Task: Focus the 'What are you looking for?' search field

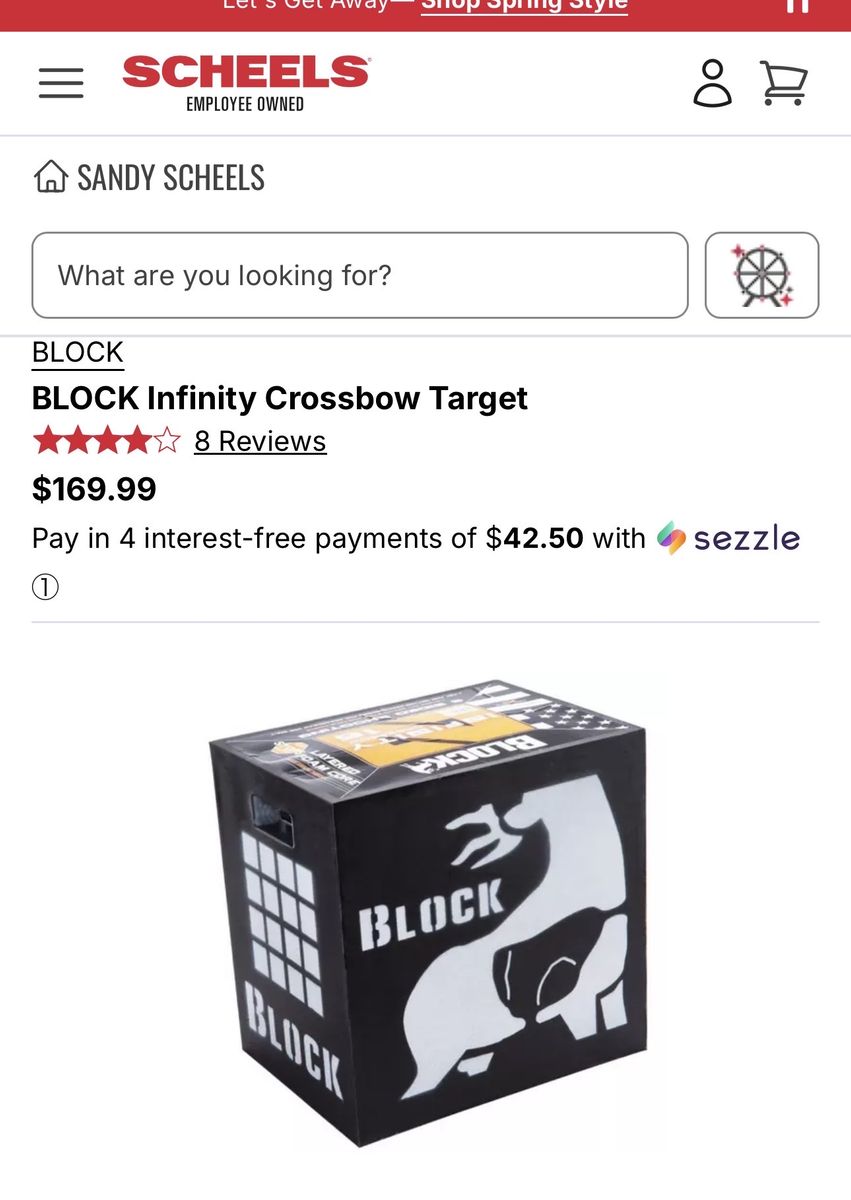Action: [x=360, y=275]
